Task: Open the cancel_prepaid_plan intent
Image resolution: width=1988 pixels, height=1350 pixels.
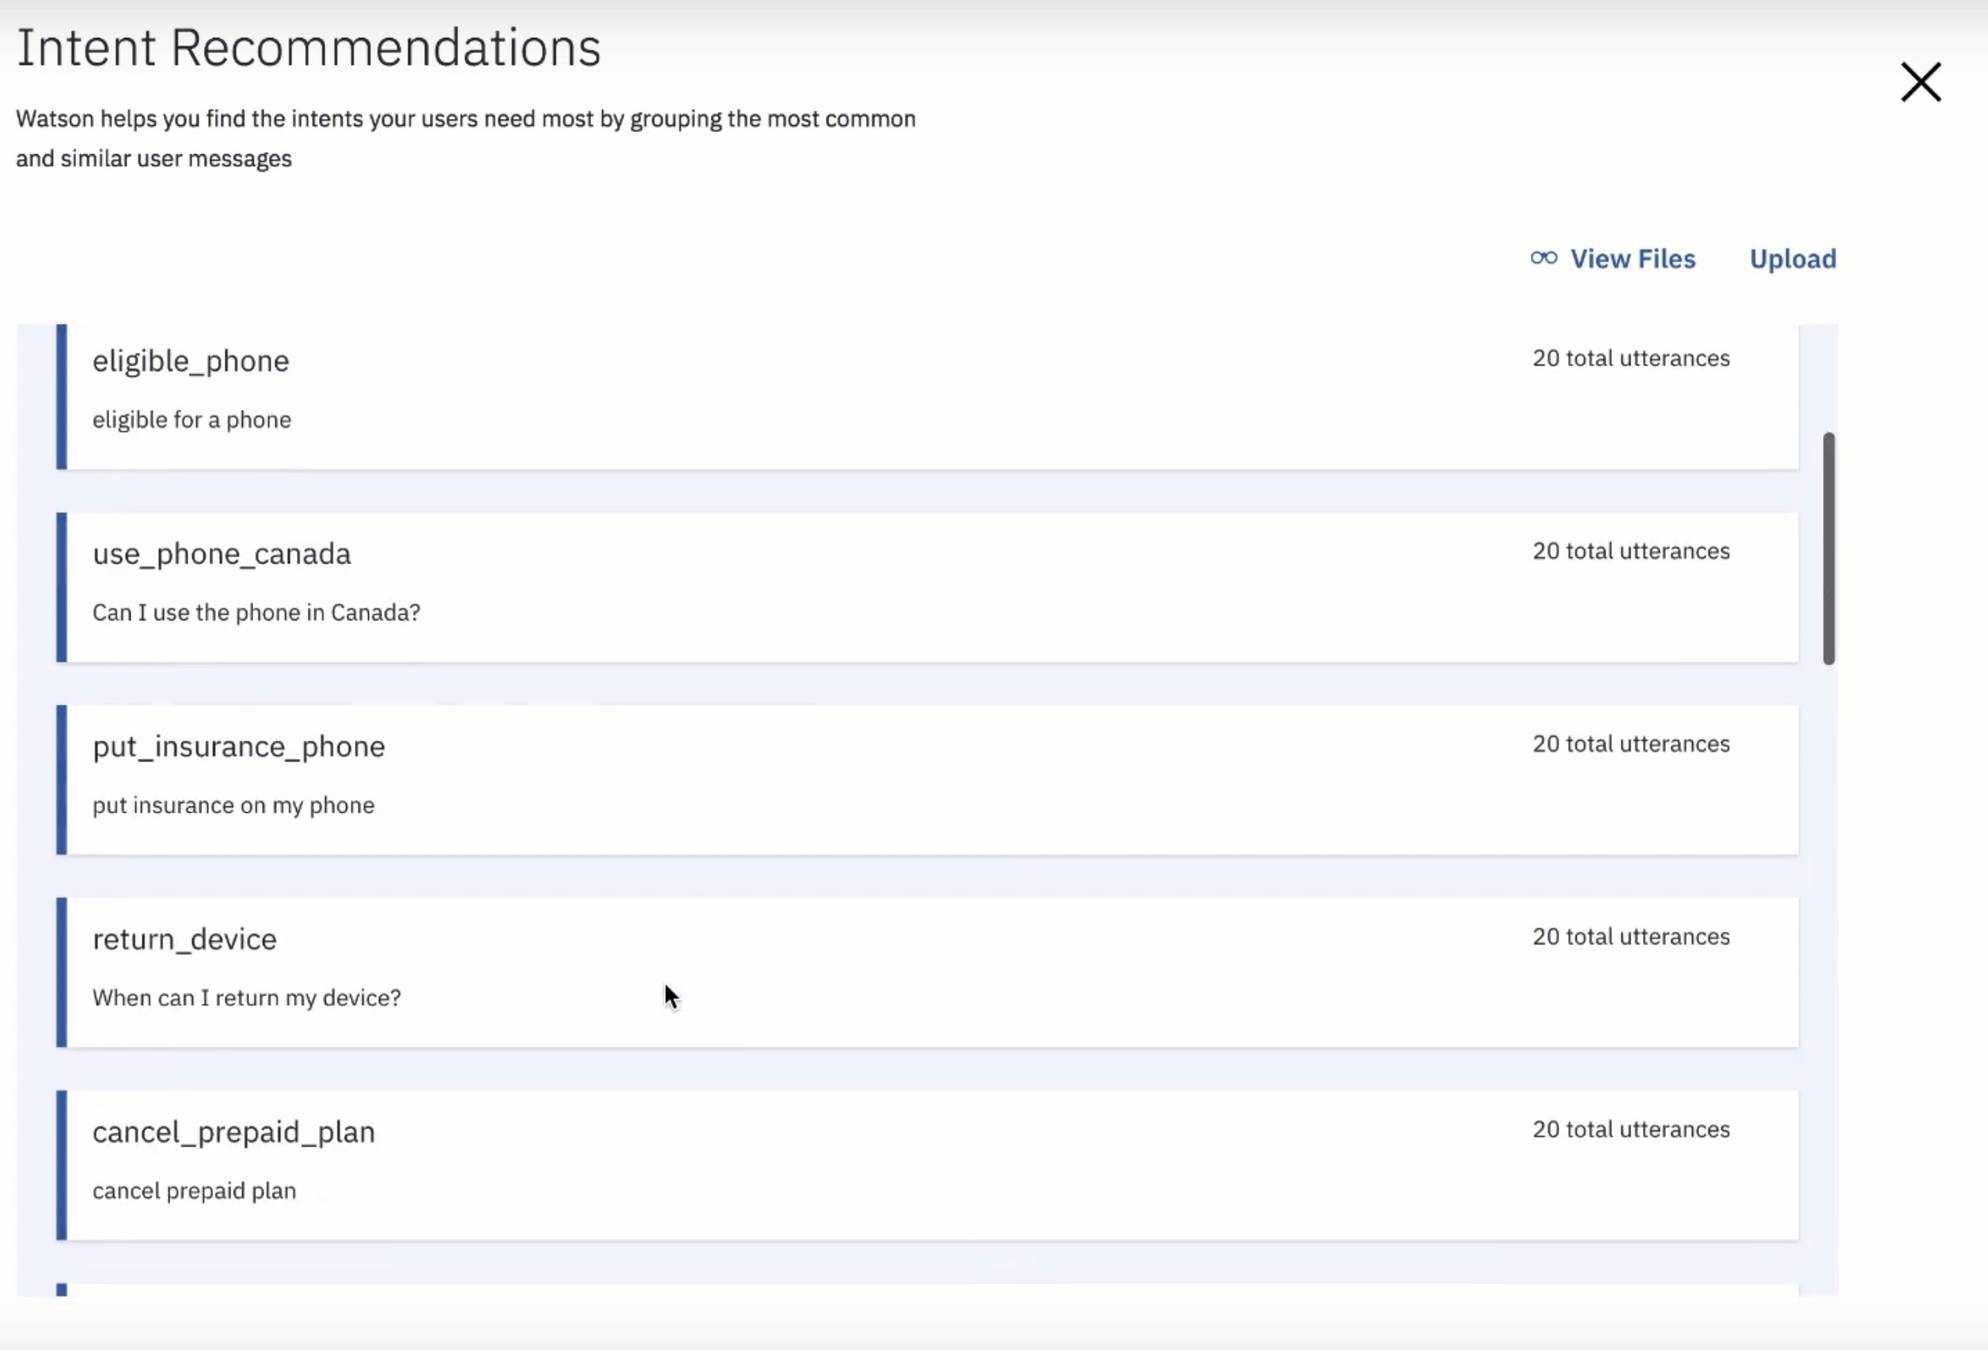Action: (233, 1132)
